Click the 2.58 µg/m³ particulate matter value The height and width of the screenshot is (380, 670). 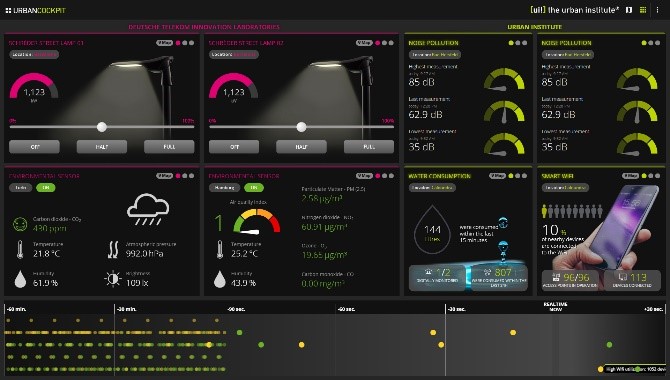coord(322,198)
